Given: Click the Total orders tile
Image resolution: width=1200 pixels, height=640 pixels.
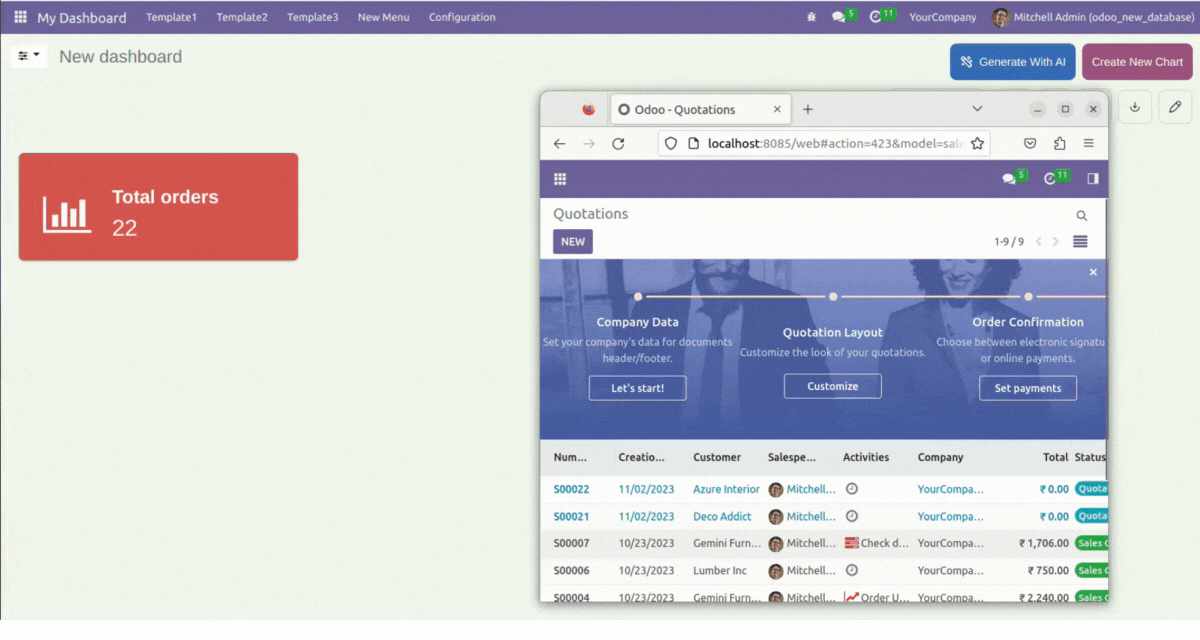Looking at the screenshot, I should (158, 207).
